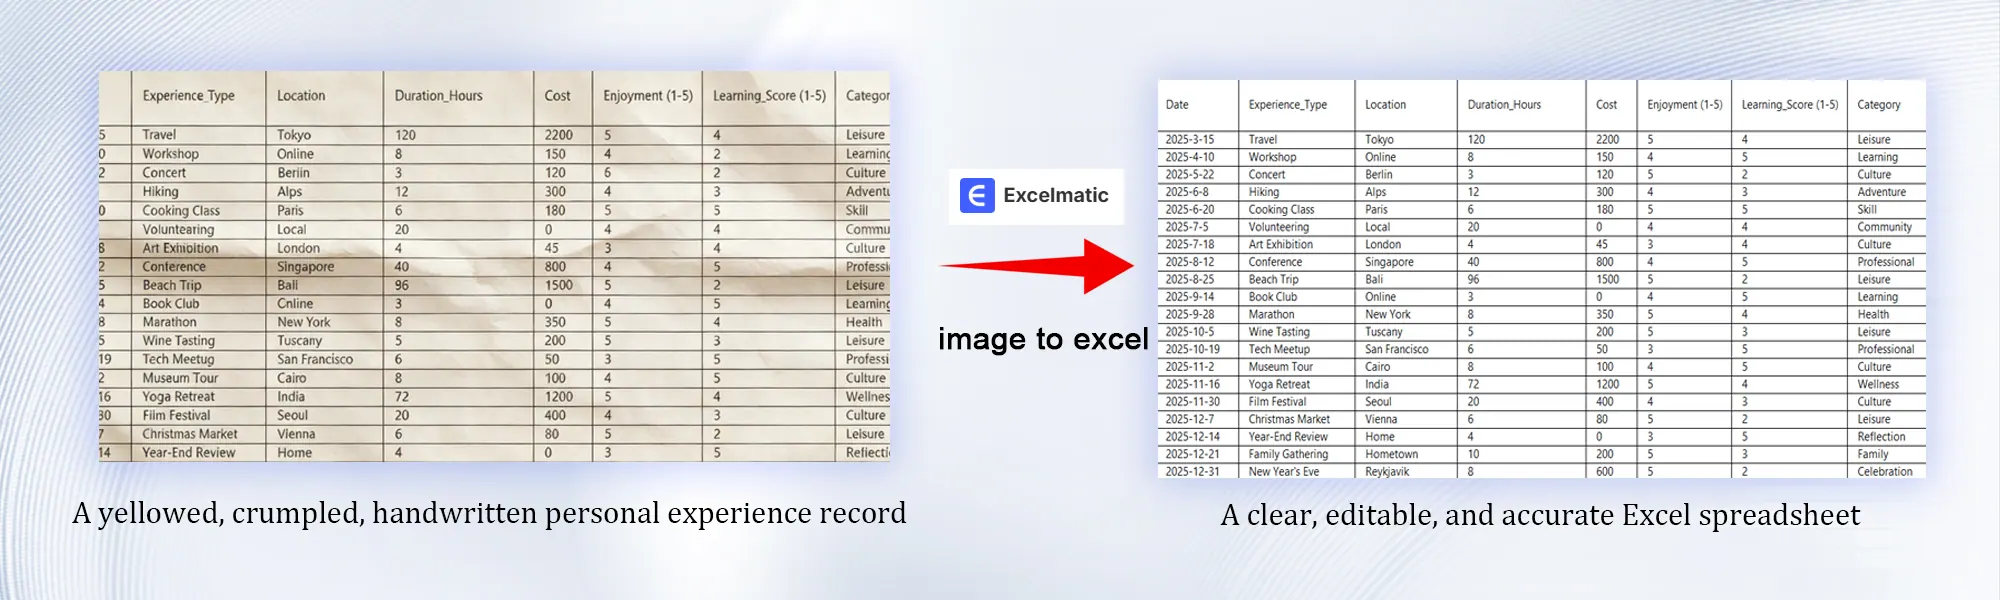
Task: Click Cooking Class on the crumpled paper
Action: 181,211
